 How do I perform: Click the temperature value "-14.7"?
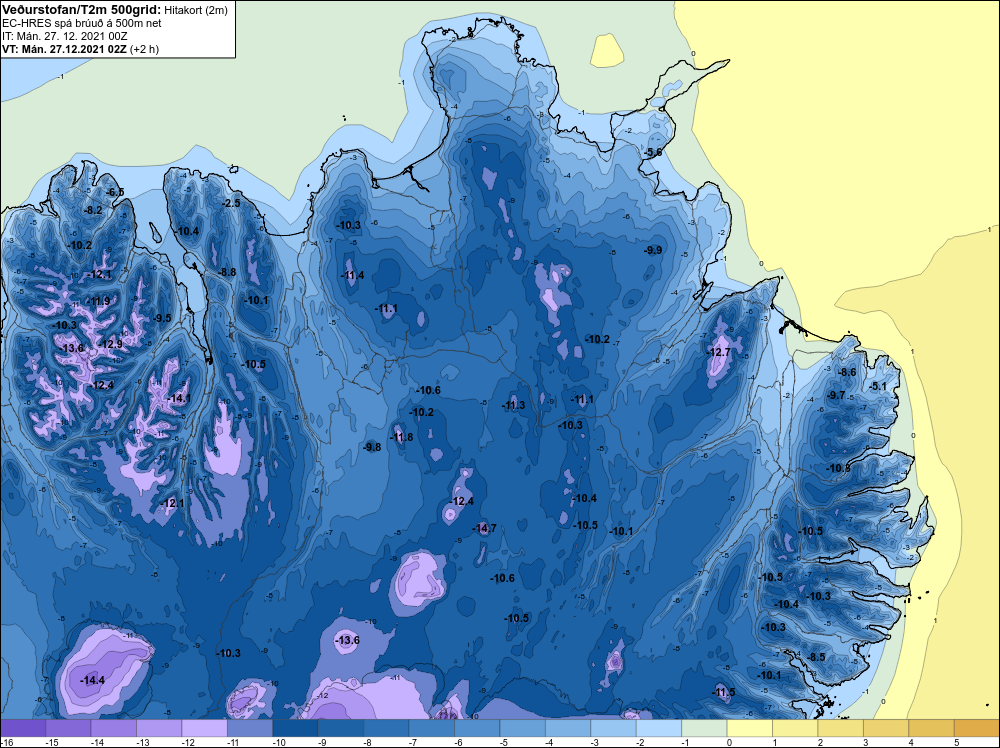(485, 528)
